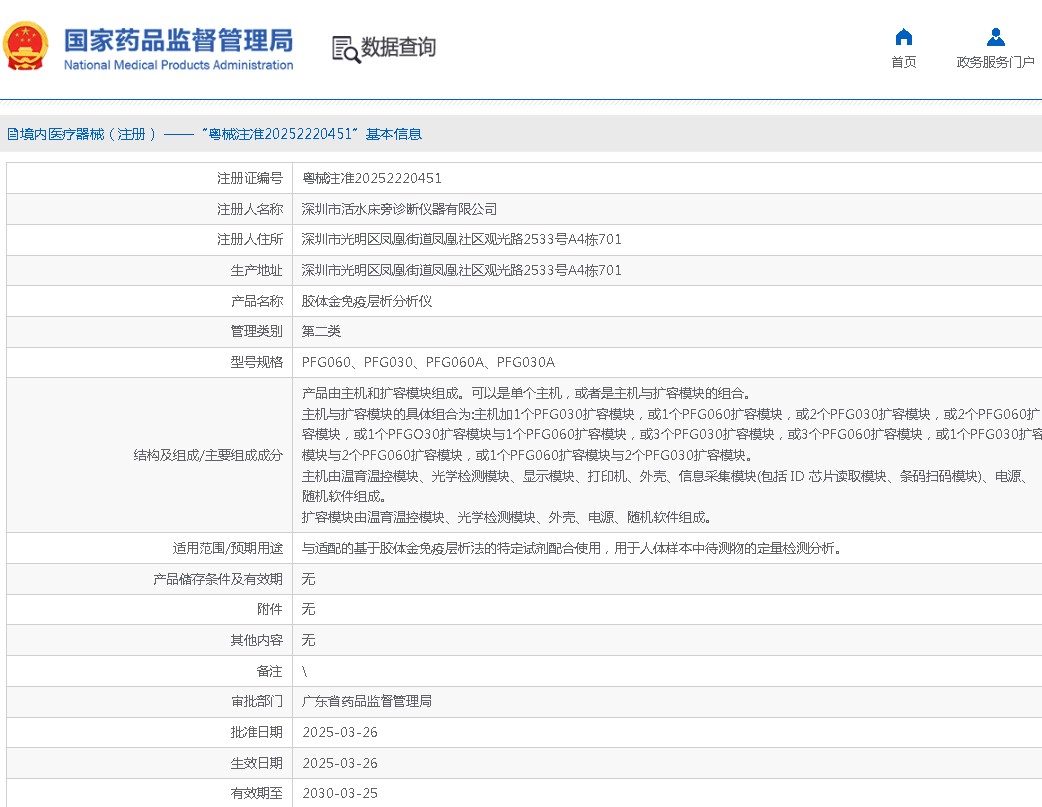Click registrant name 深圳市活水床旁诊断仪器有限公司
Image resolution: width=1042 pixels, height=807 pixels.
399,210
